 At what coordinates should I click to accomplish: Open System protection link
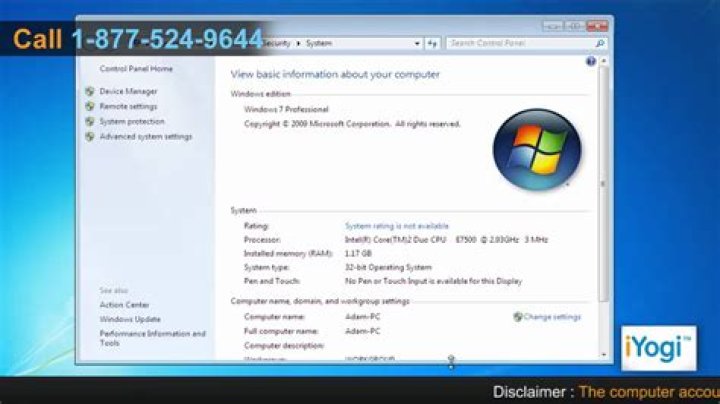pyautogui.click(x=132, y=121)
